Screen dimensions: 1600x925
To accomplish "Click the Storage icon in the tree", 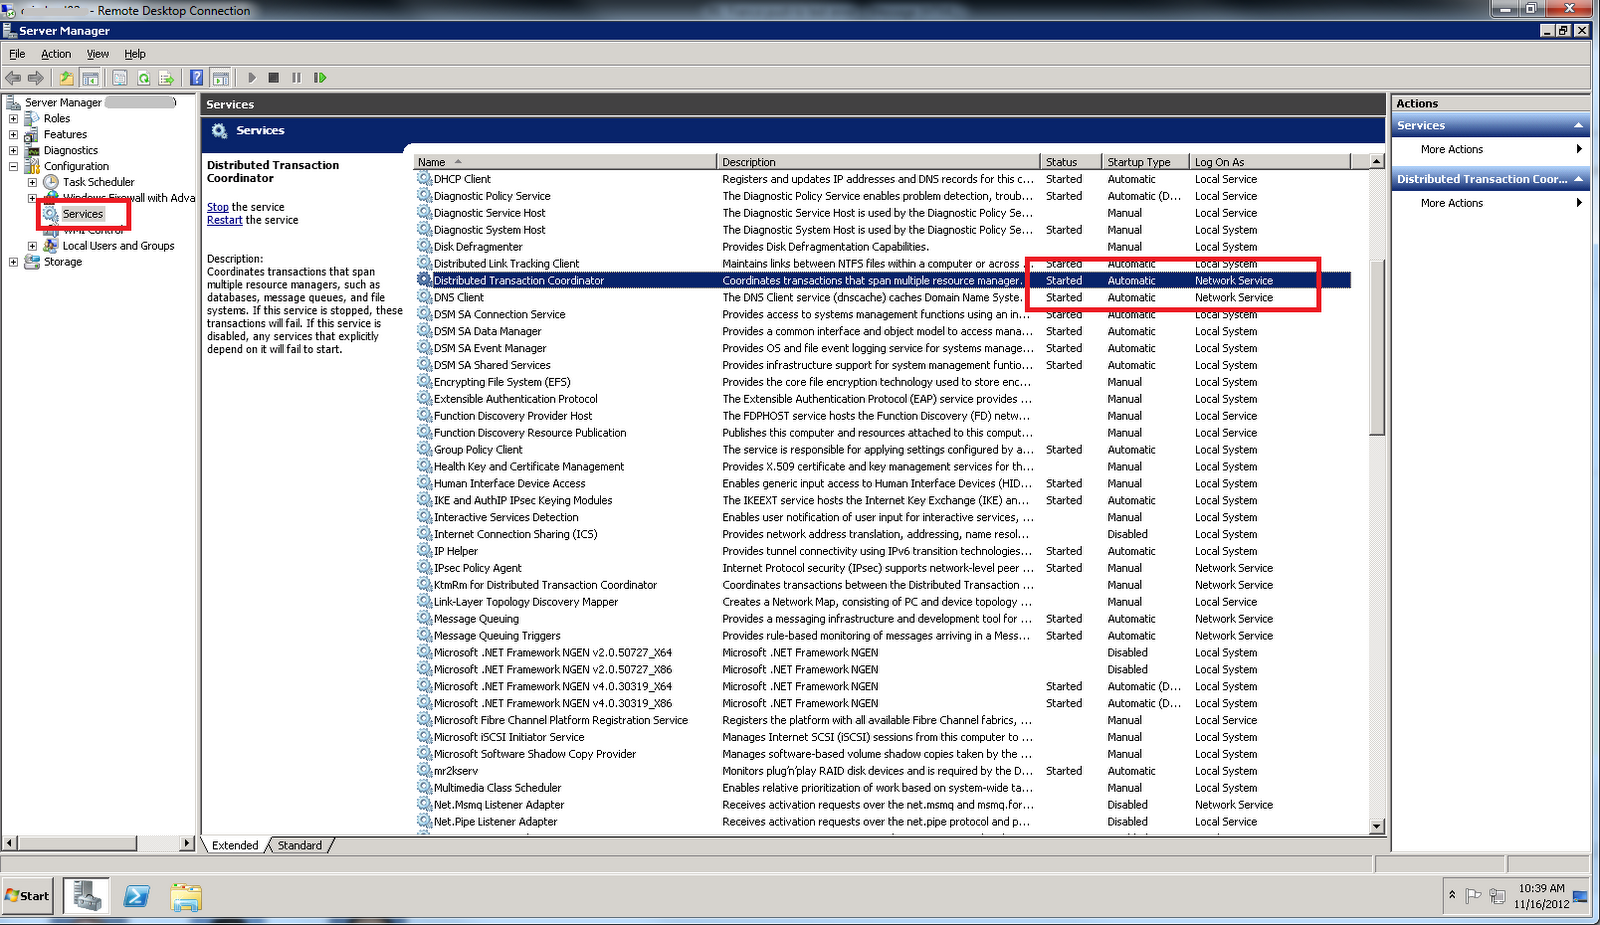I will [x=32, y=262].
